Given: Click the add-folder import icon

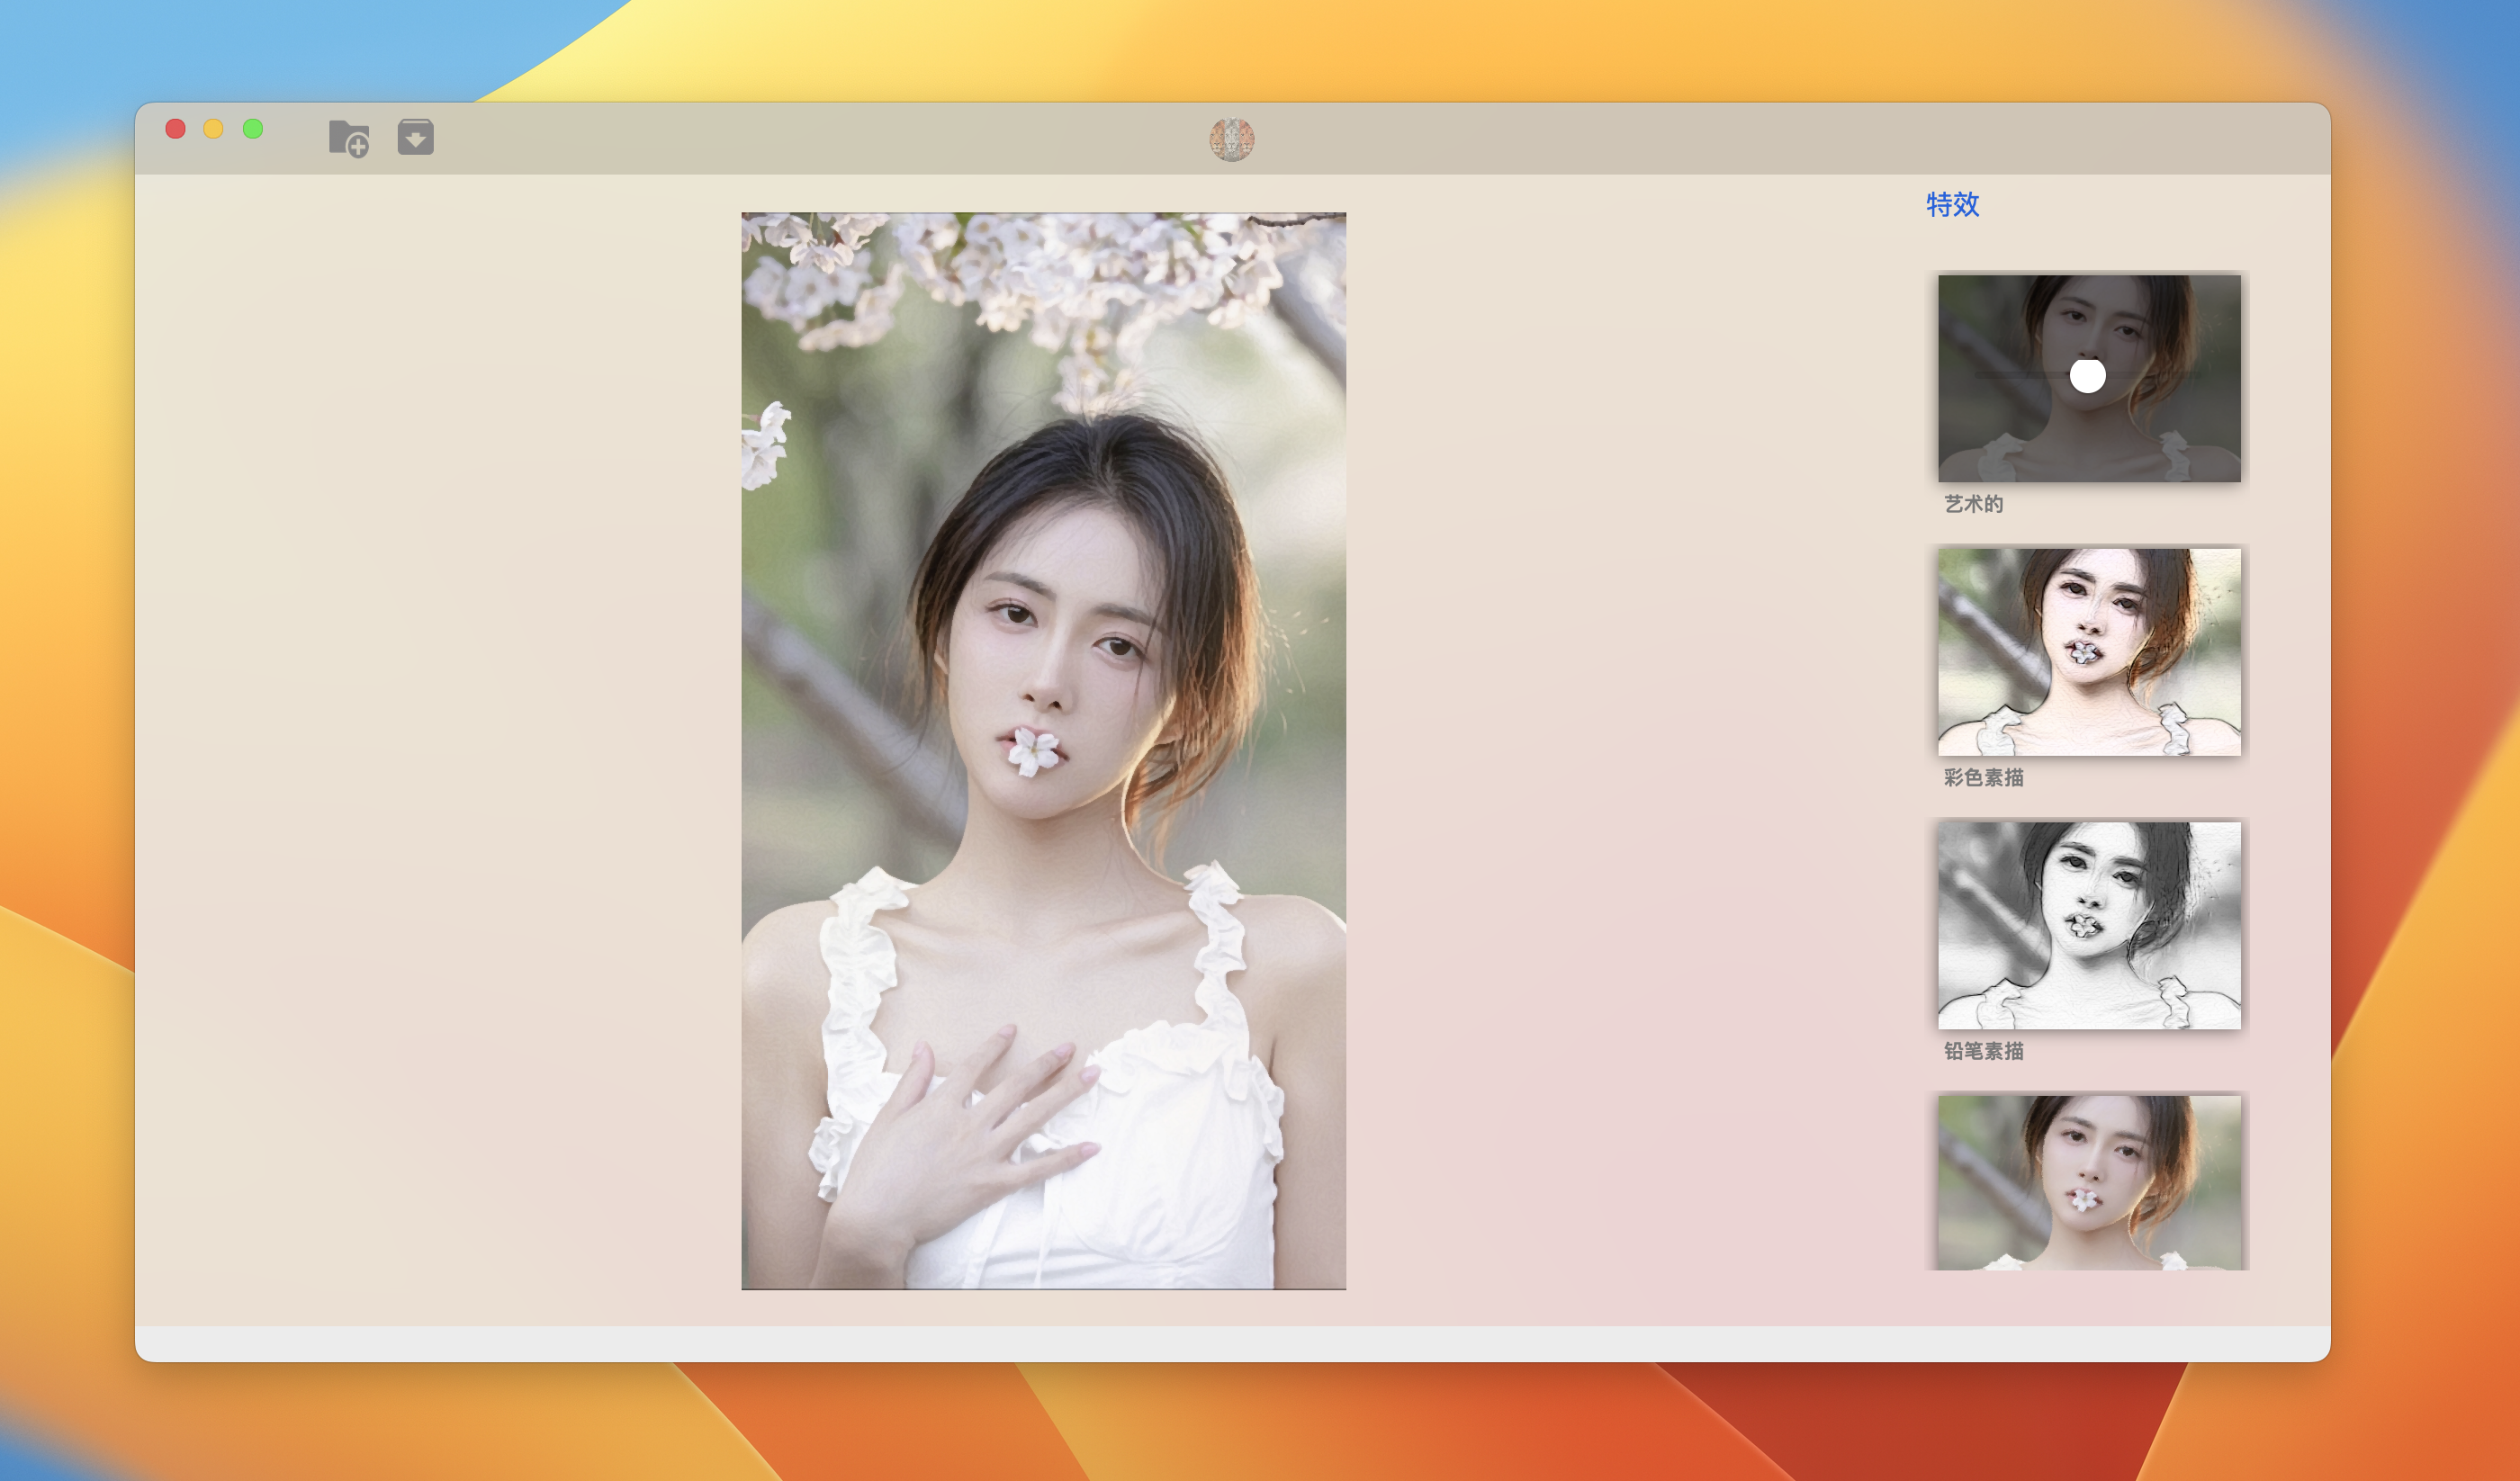Looking at the screenshot, I should tap(348, 137).
